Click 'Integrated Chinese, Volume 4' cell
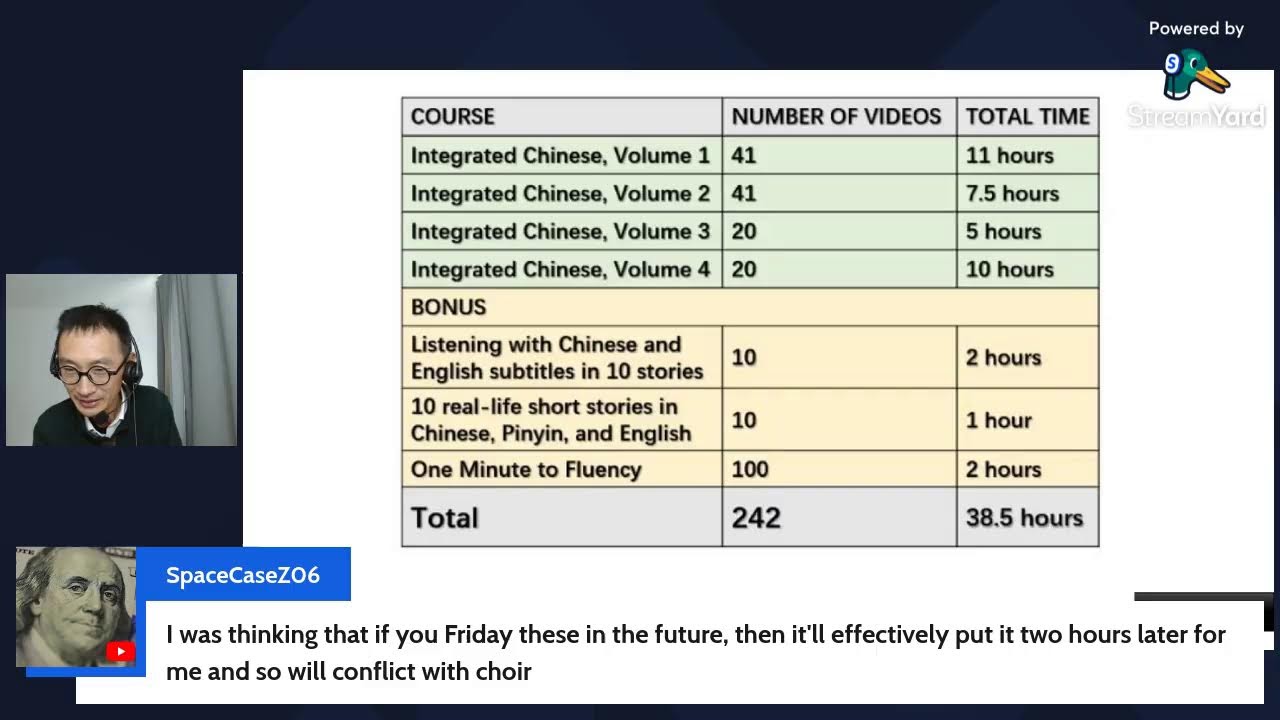Image resolution: width=1280 pixels, height=720 pixels. [x=562, y=269]
